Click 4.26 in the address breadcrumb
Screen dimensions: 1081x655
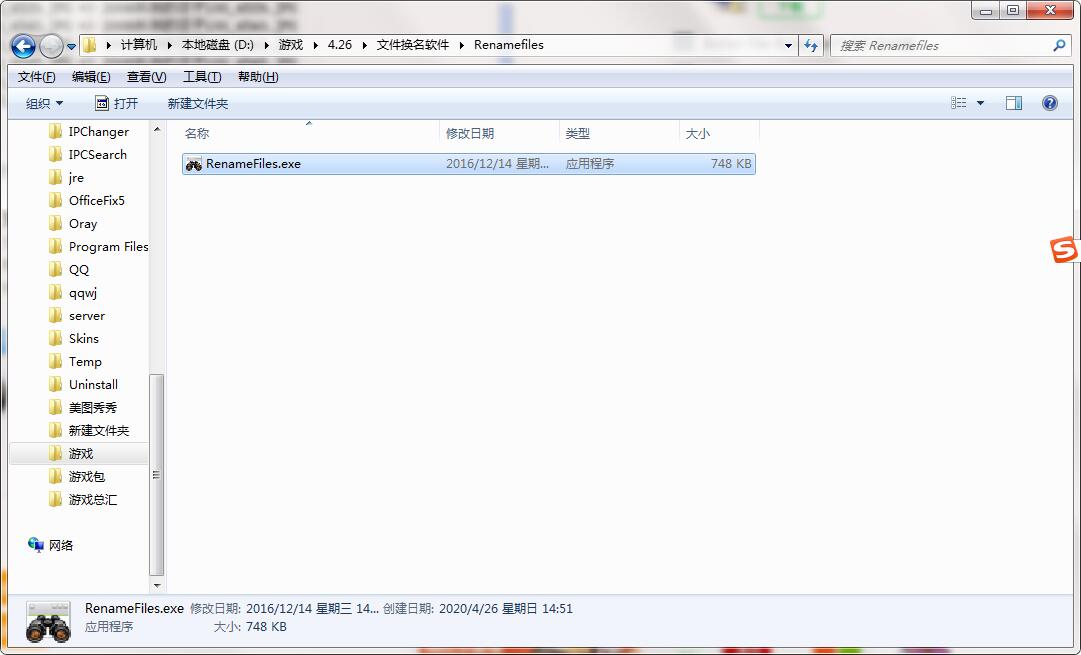(x=339, y=45)
